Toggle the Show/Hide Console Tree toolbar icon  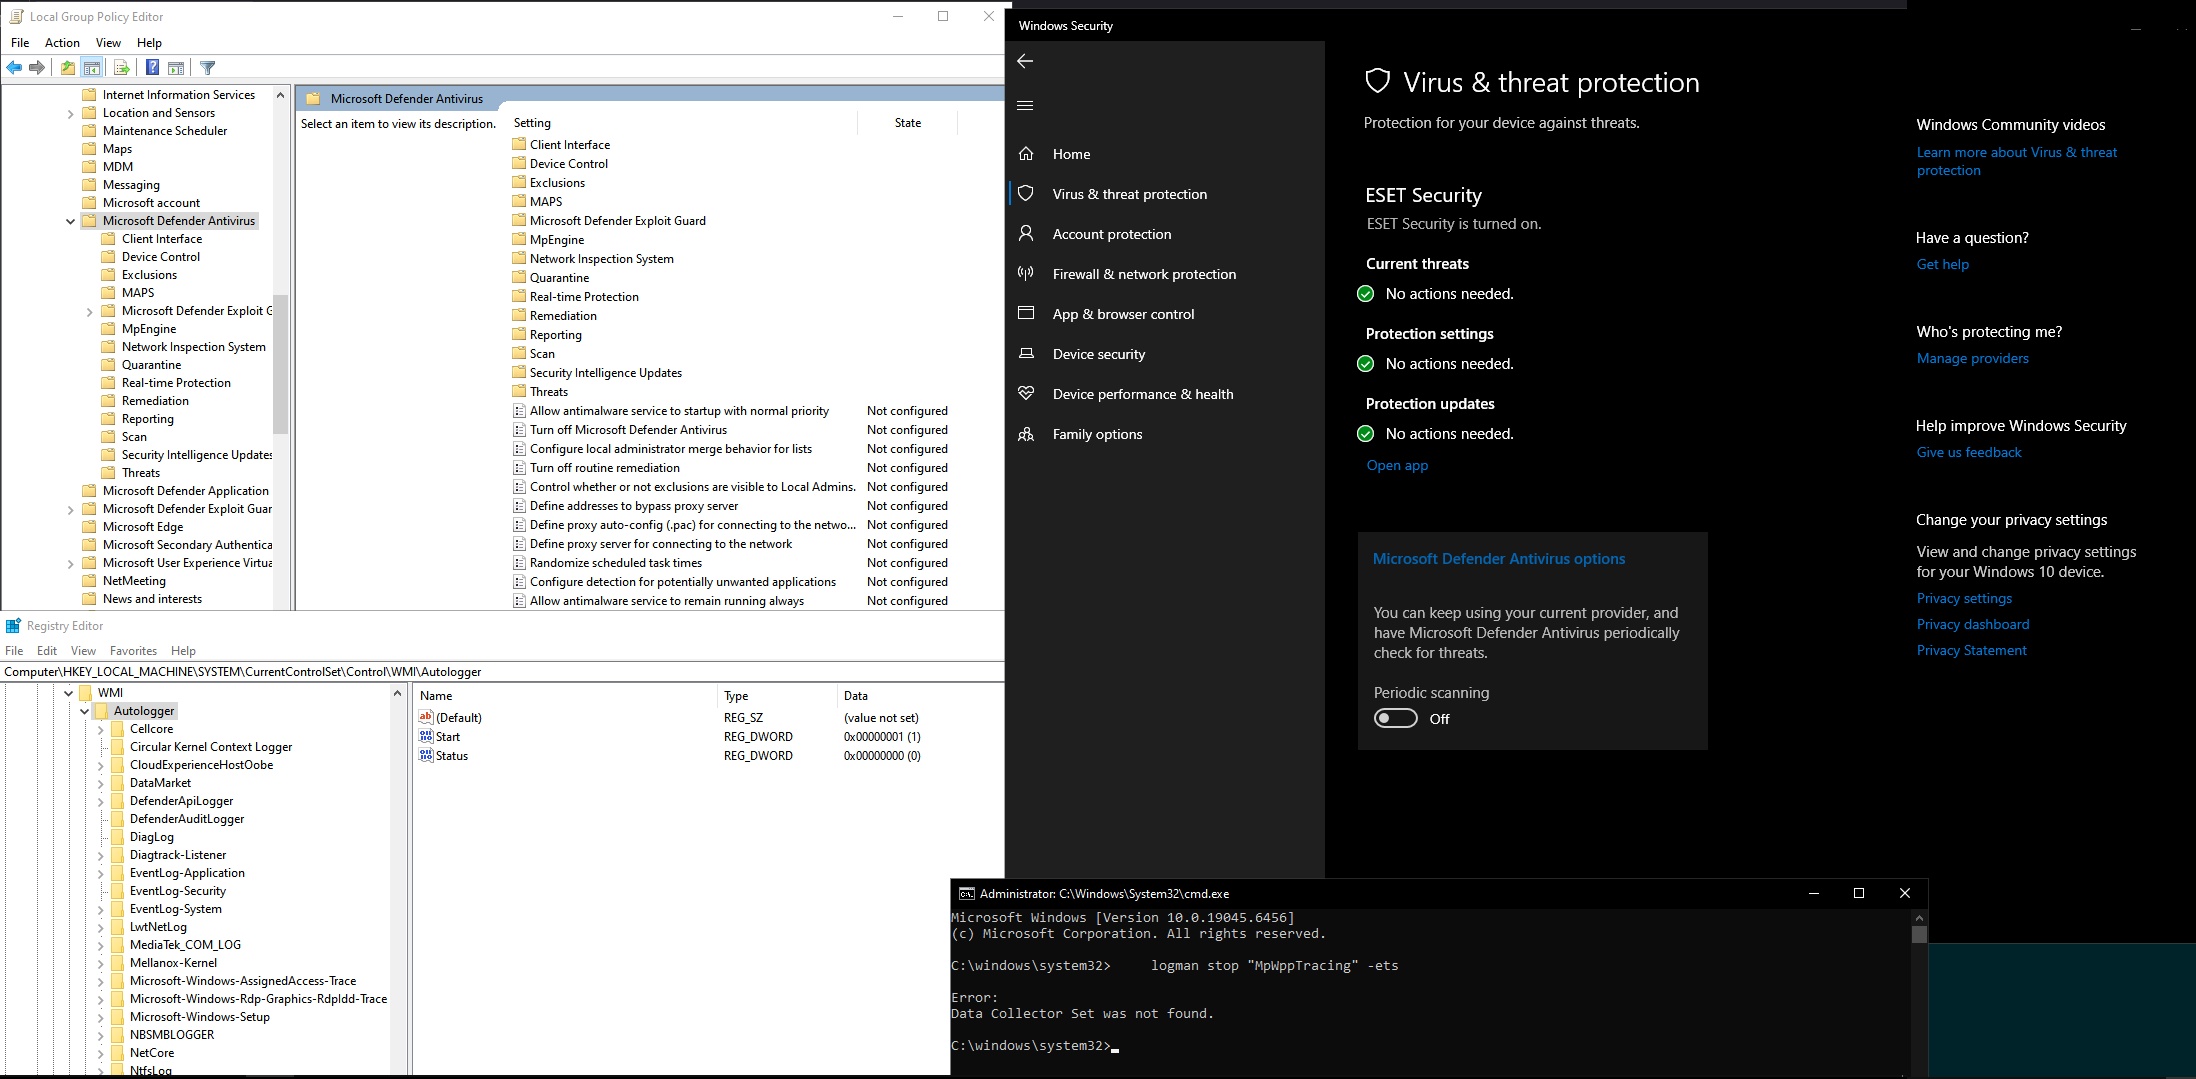(x=93, y=67)
